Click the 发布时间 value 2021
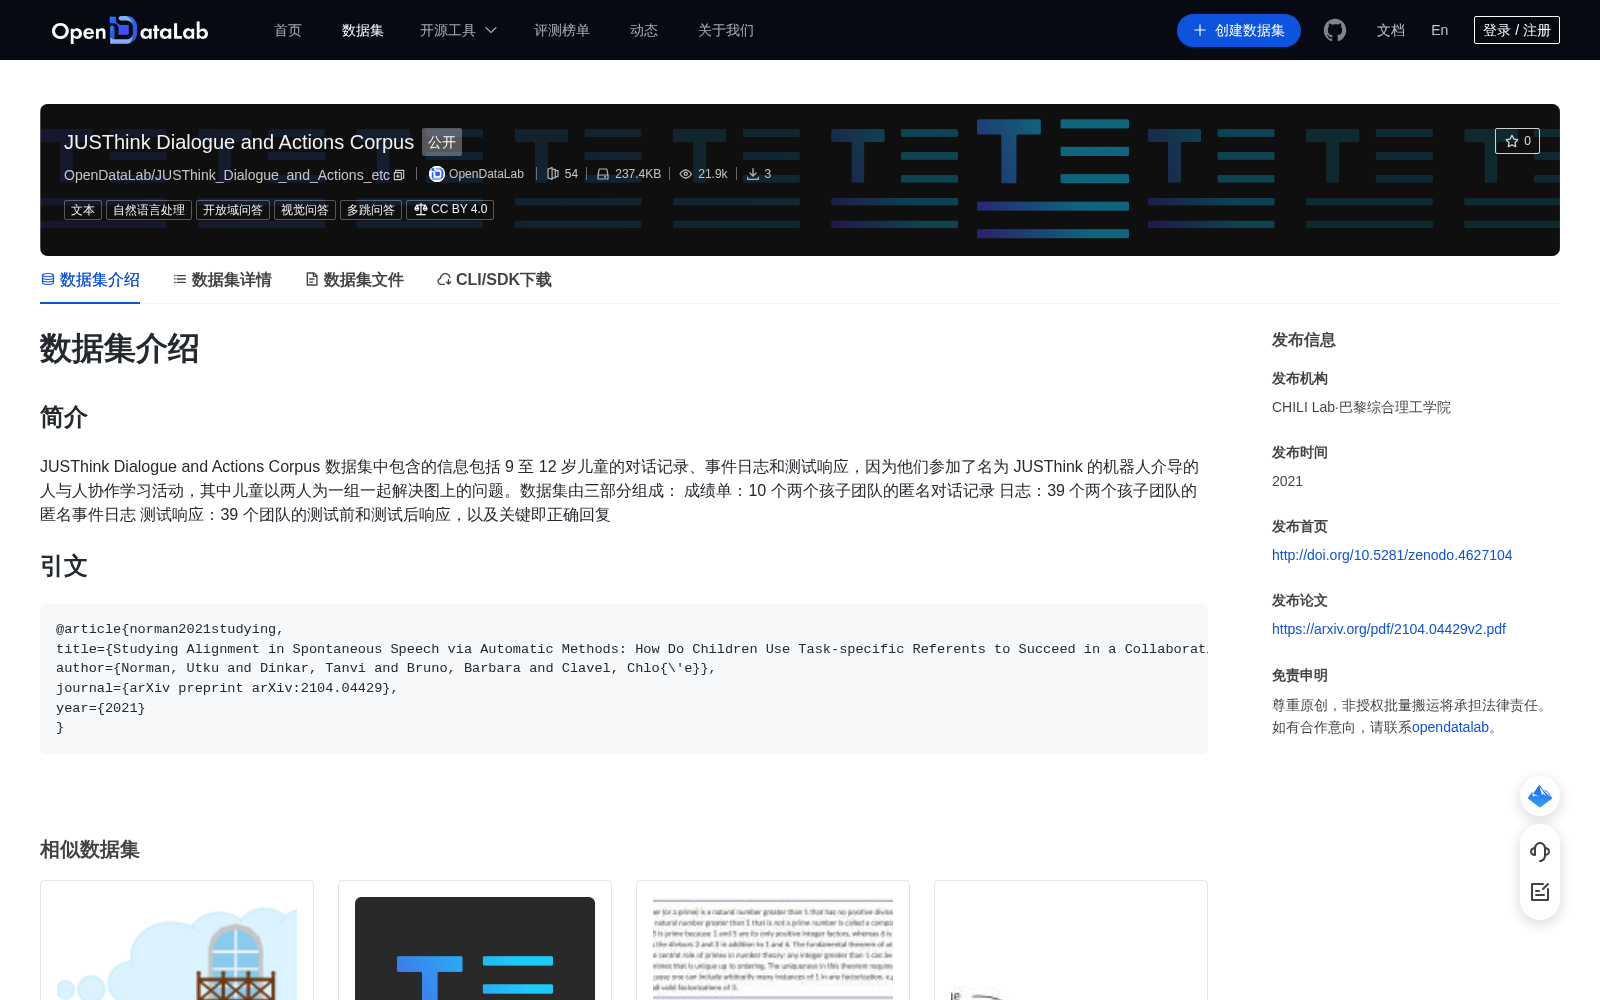 [x=1287, y=481]
